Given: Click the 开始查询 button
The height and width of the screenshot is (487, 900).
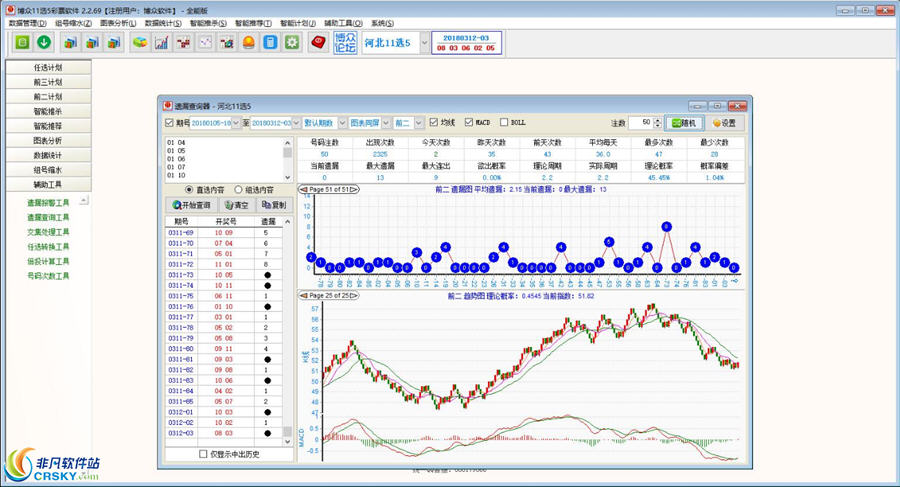Looking at the screenshot, I should pyautogui.click(x=193, y=205).
